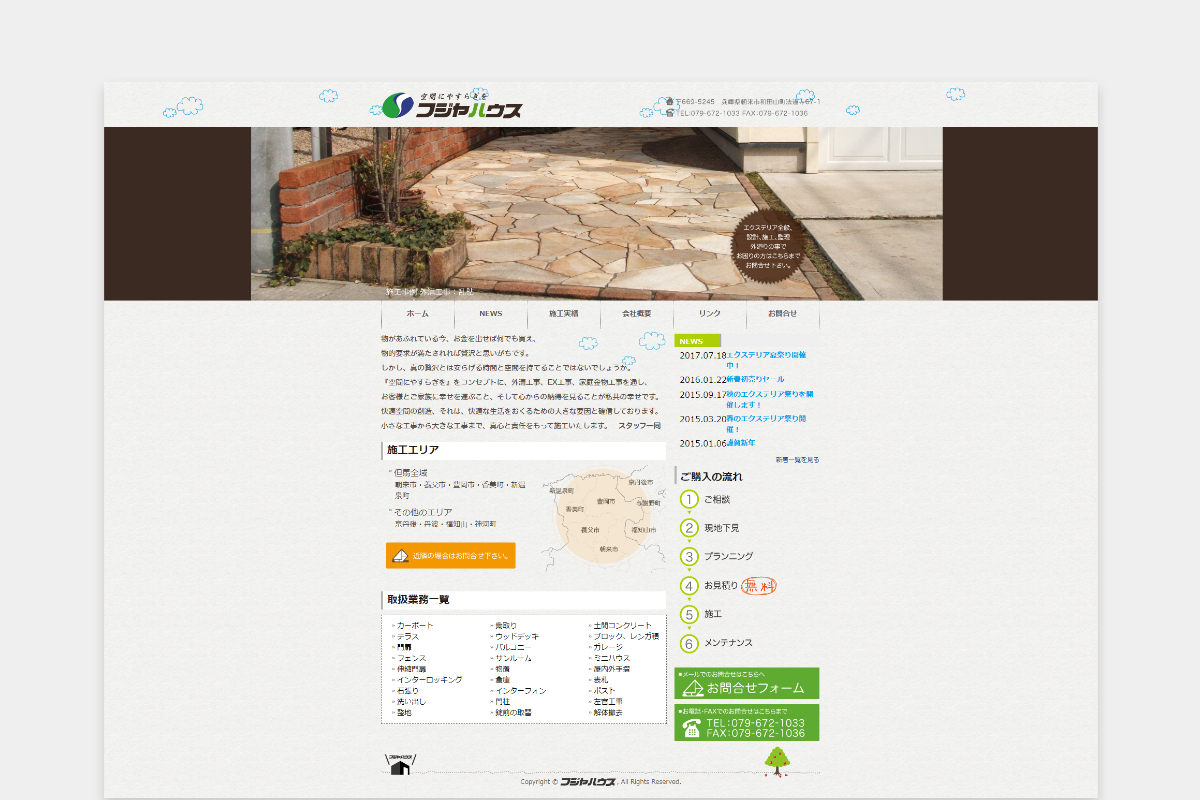Image resolution: width=1200 pixels, height=800 pixels.
Task: Open the お問合せ navigation tab
Action: (783, 314)
